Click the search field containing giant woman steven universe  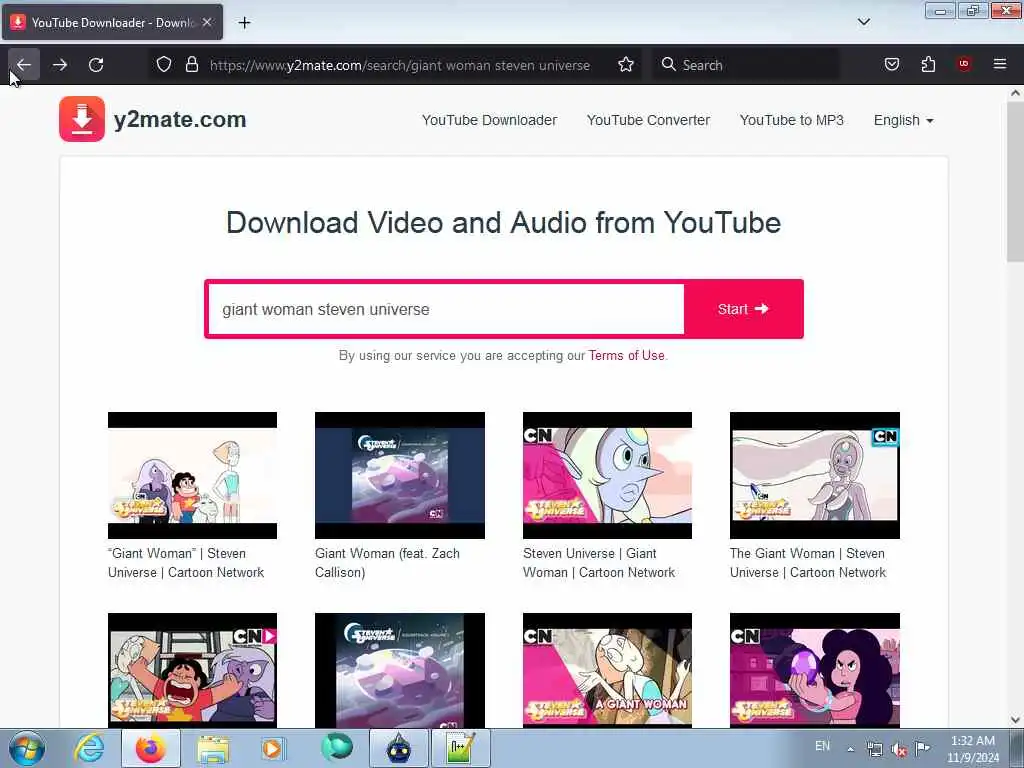coord(446,309)
